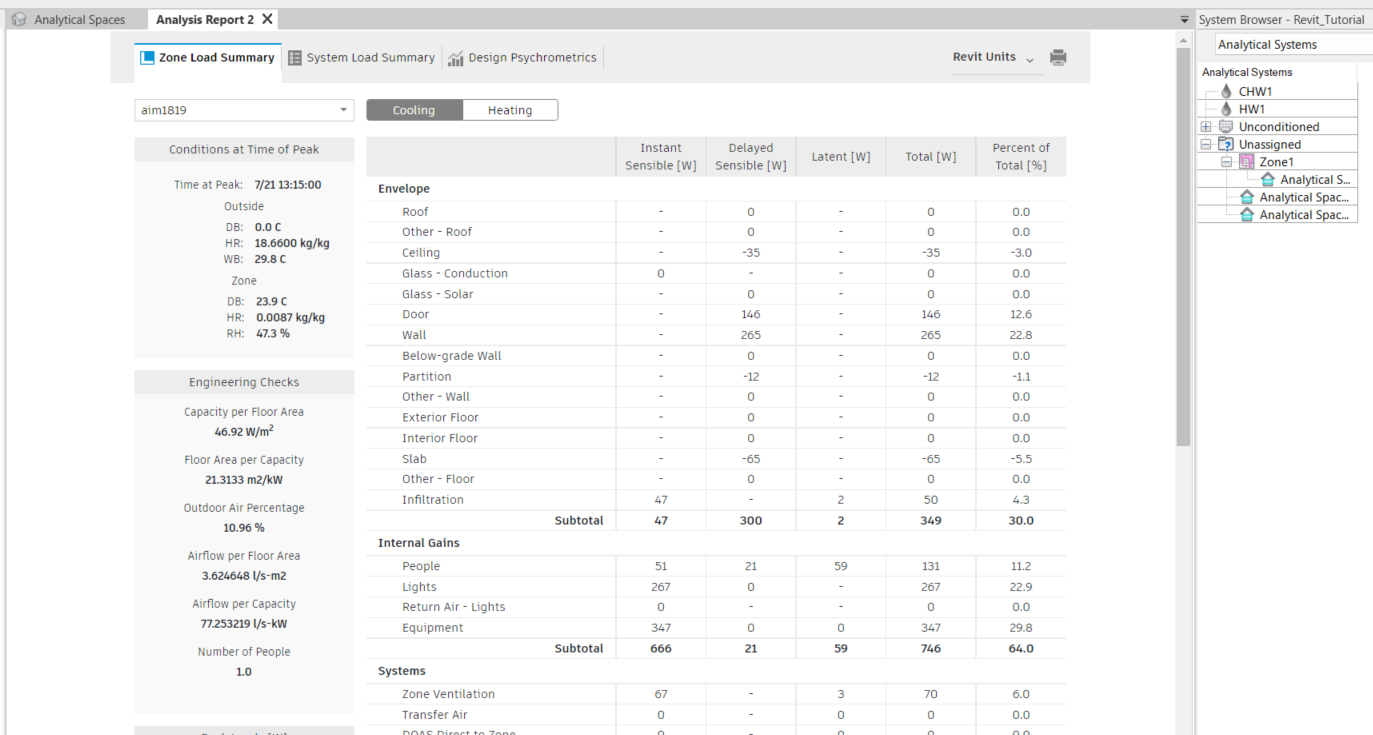This screenshot has height=735, width=1373.
Task: Select the Cooling loads view
Action: [414, 110]
